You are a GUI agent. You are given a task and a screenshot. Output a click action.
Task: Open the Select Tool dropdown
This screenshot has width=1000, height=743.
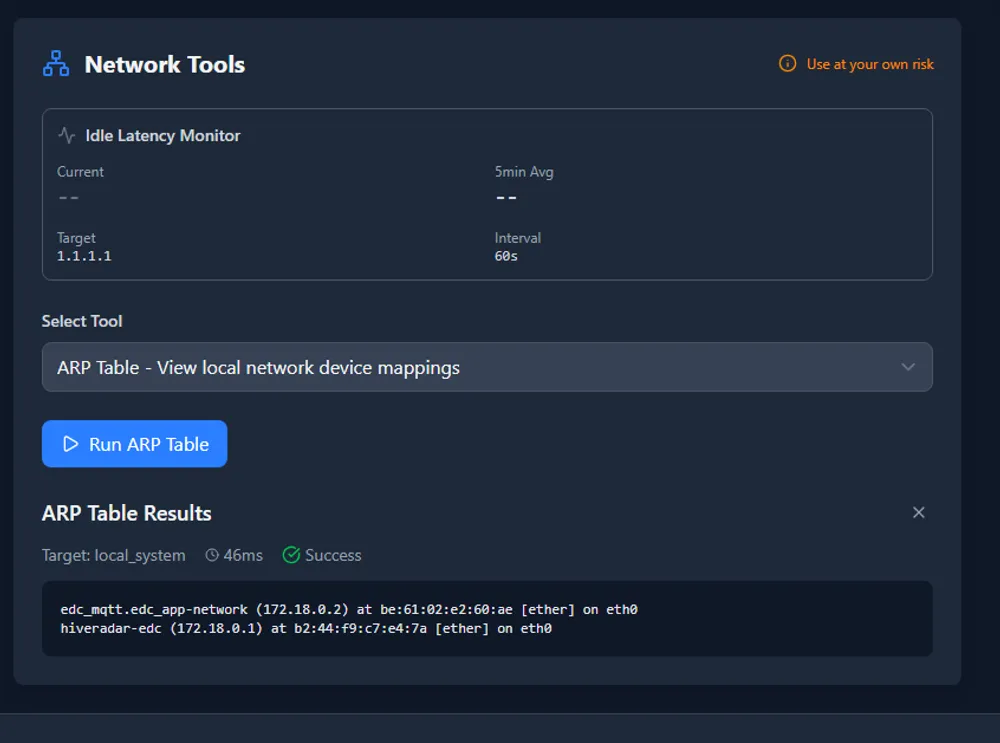(487, 367)
